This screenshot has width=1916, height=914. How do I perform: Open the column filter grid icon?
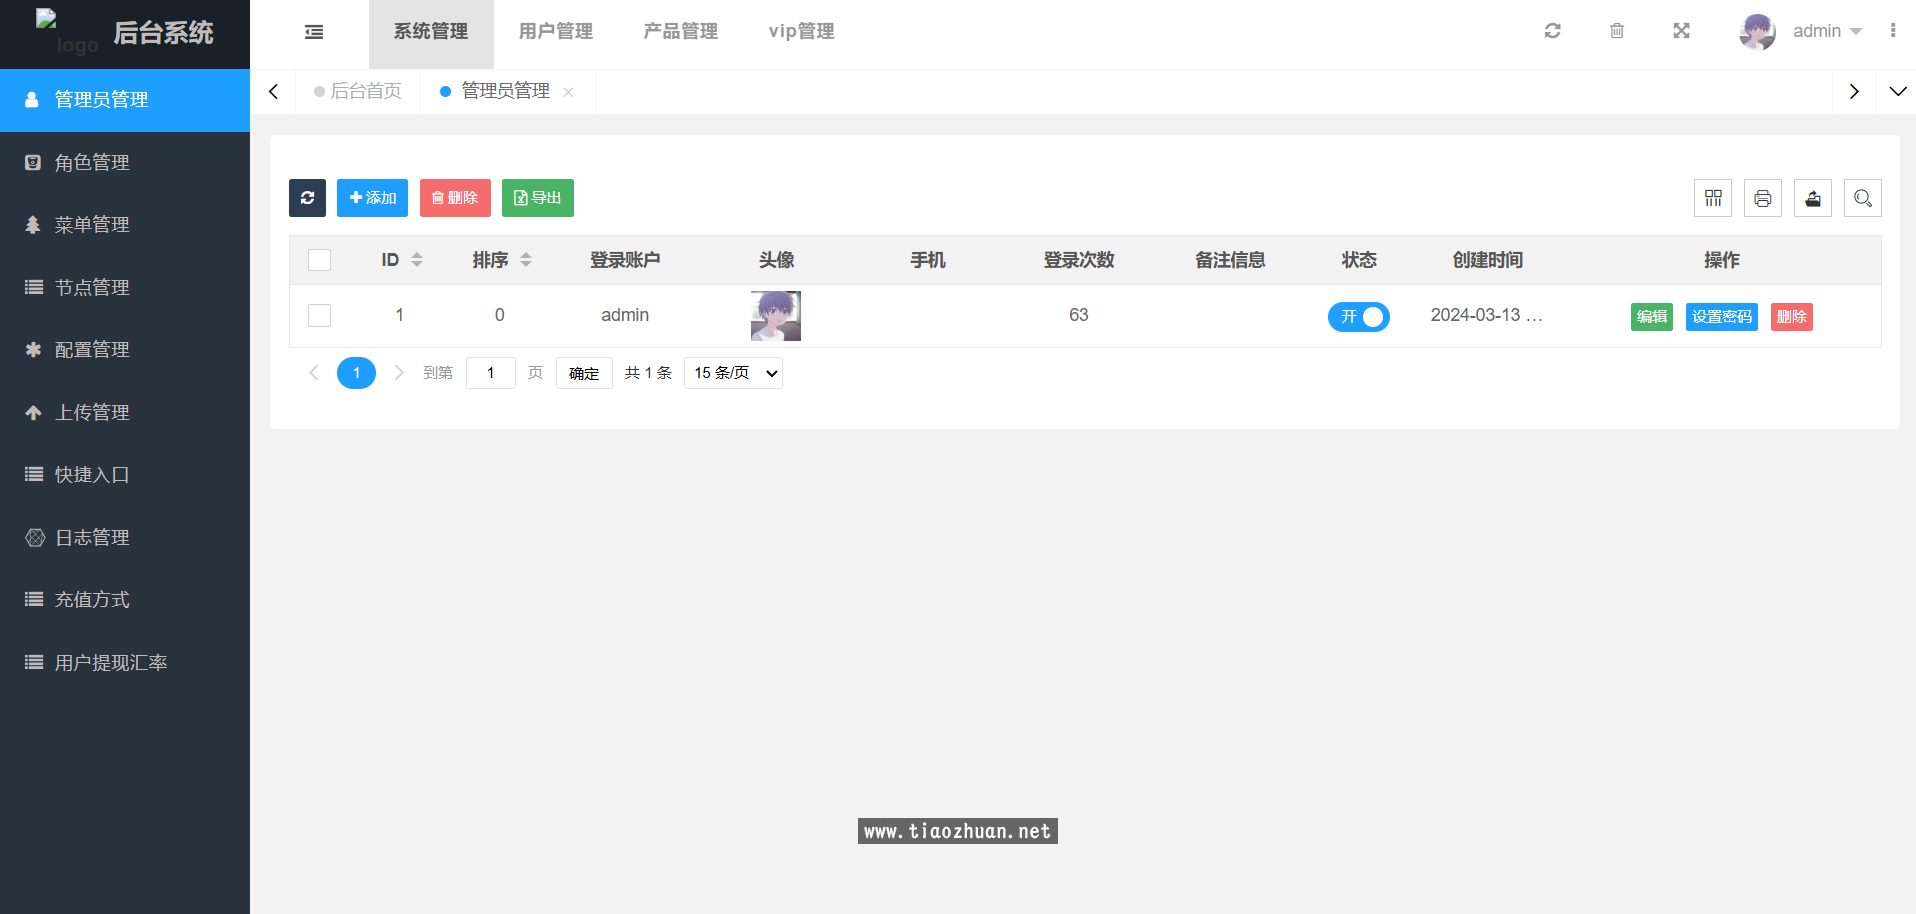1713,198
